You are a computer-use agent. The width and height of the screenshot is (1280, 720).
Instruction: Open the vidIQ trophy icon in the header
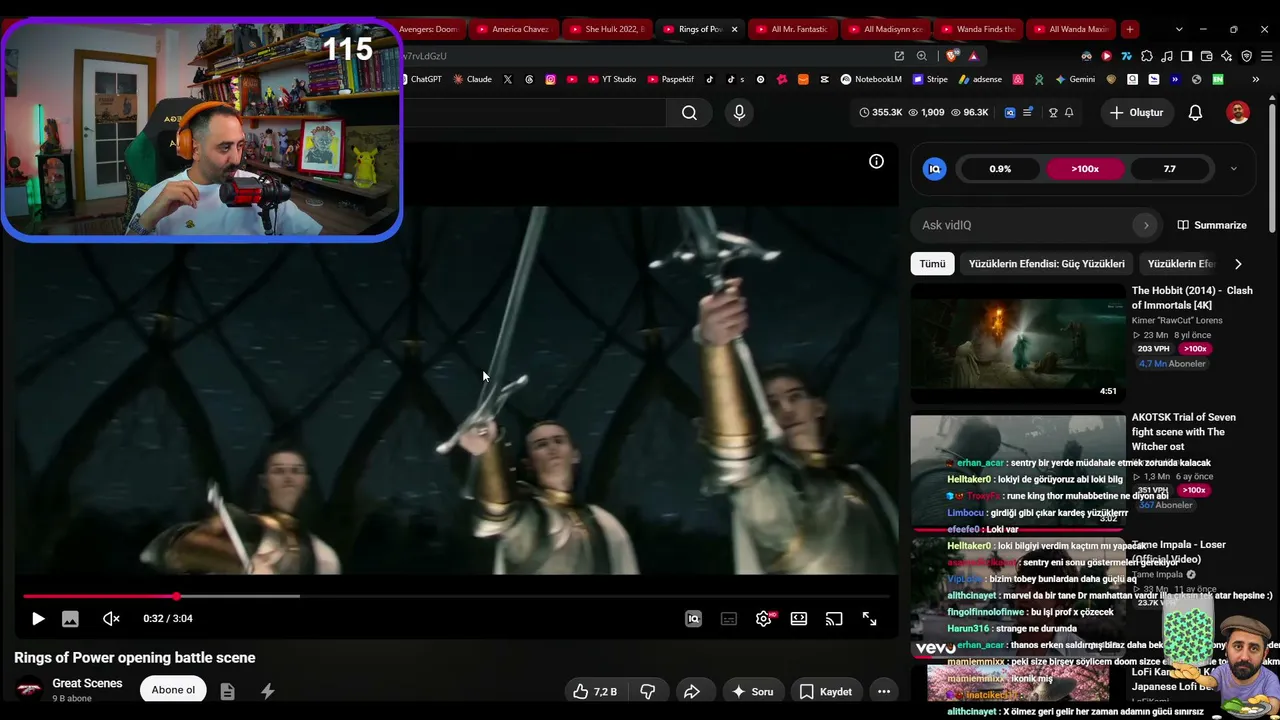[1052, 113]
